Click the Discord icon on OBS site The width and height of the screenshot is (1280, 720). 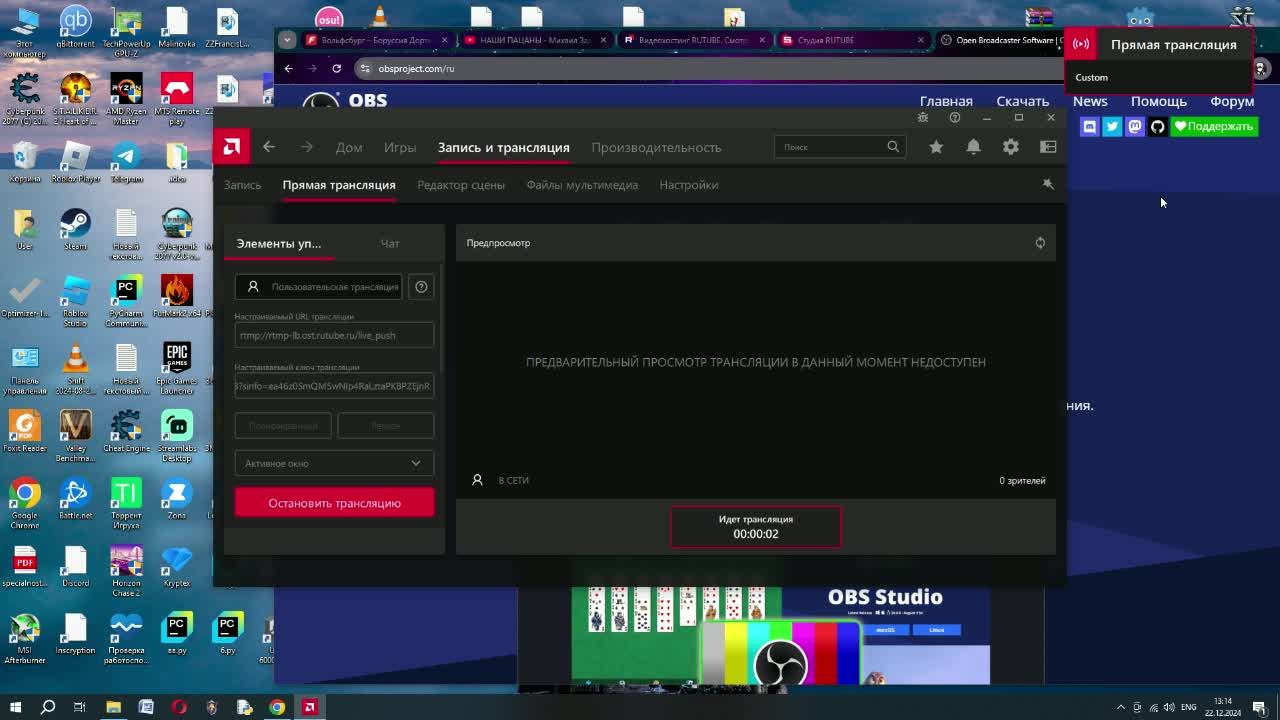tap(1089, 126)
